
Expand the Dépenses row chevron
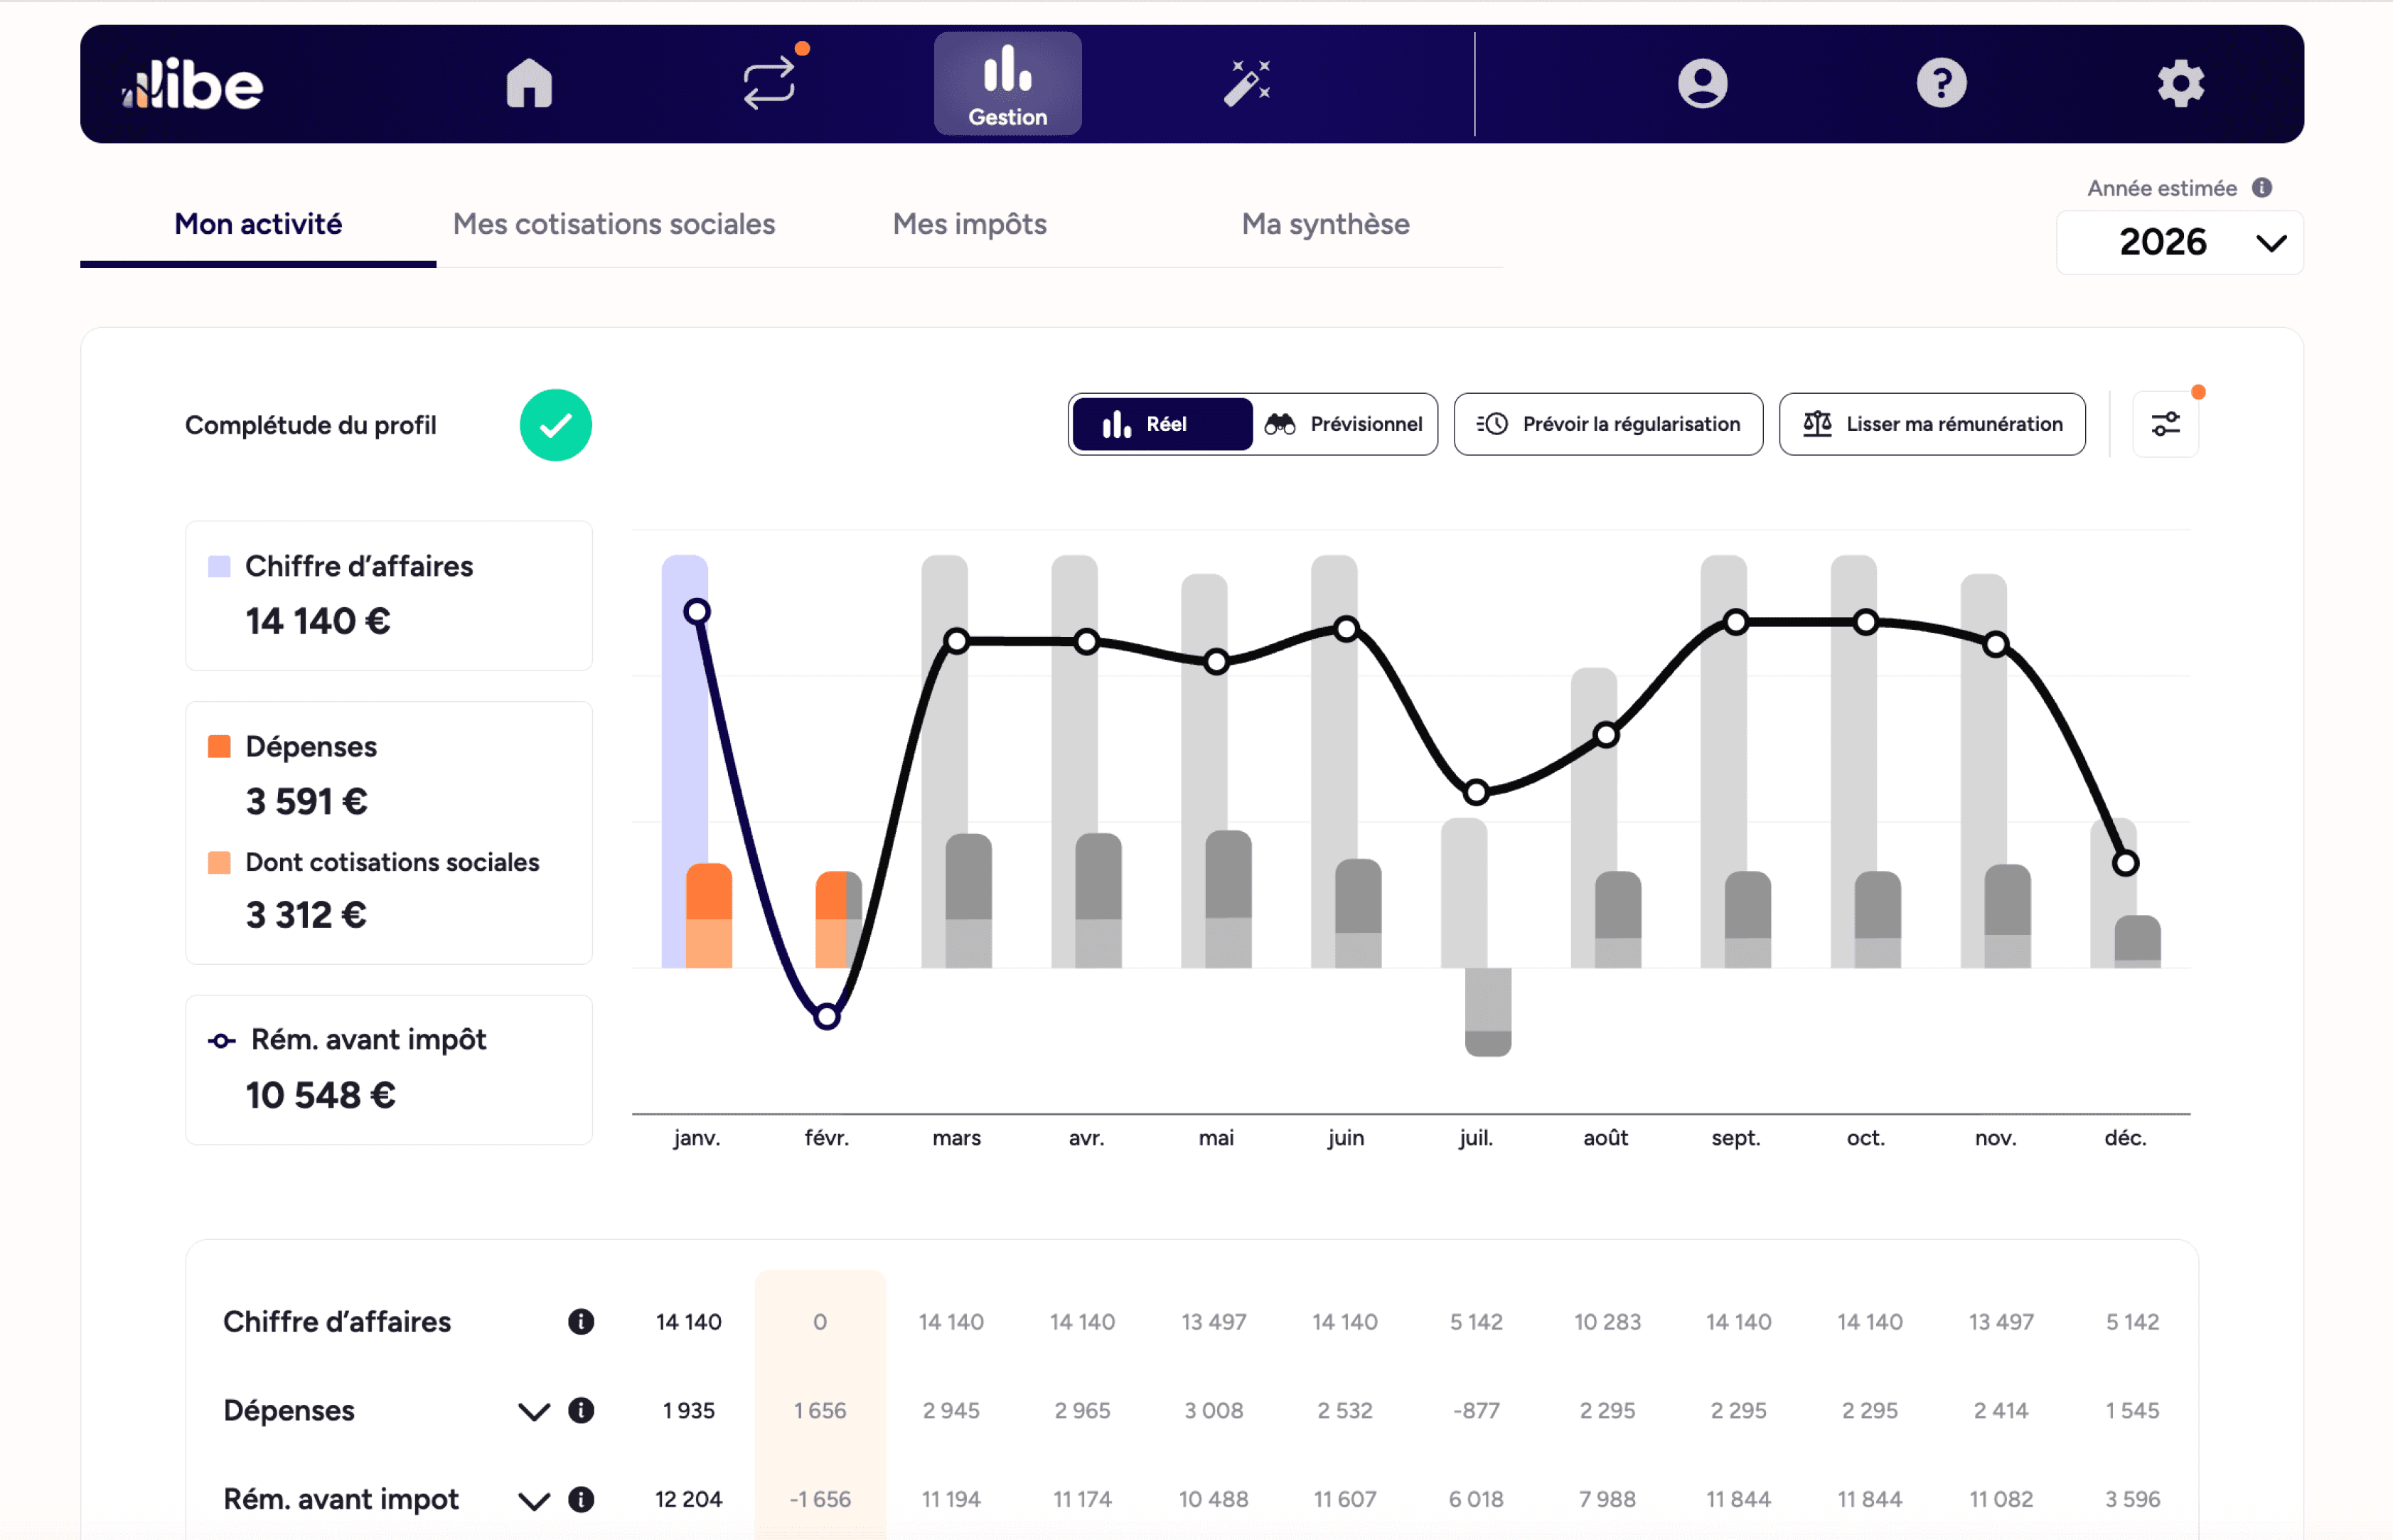pyautogui.click(x=534, y=1411)
